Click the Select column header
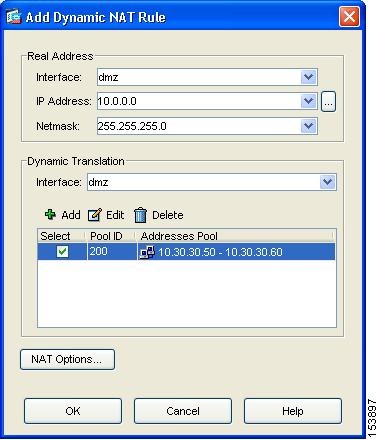Screen dimensions: 379x440 coord(62,236)
